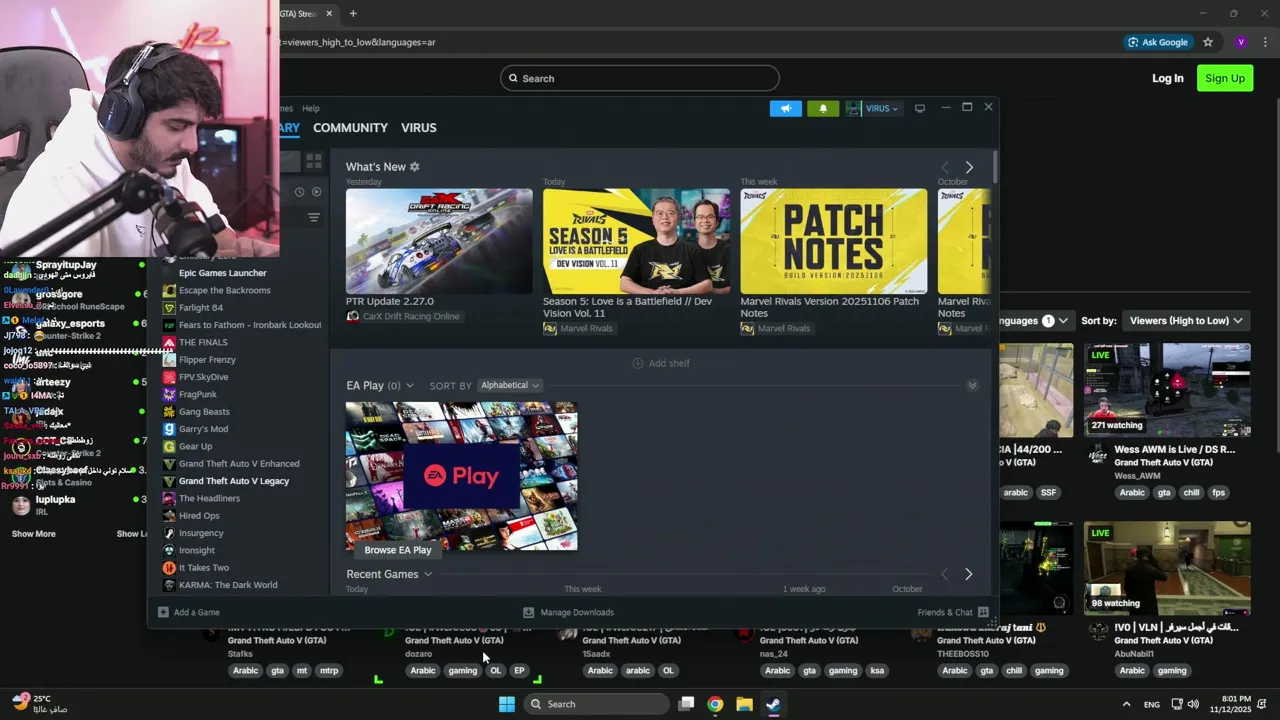The image size is (1280, 720).
Task: Open the PTR Update 2.27.0 news thumbnail
Action: click(x=439, y=241)
